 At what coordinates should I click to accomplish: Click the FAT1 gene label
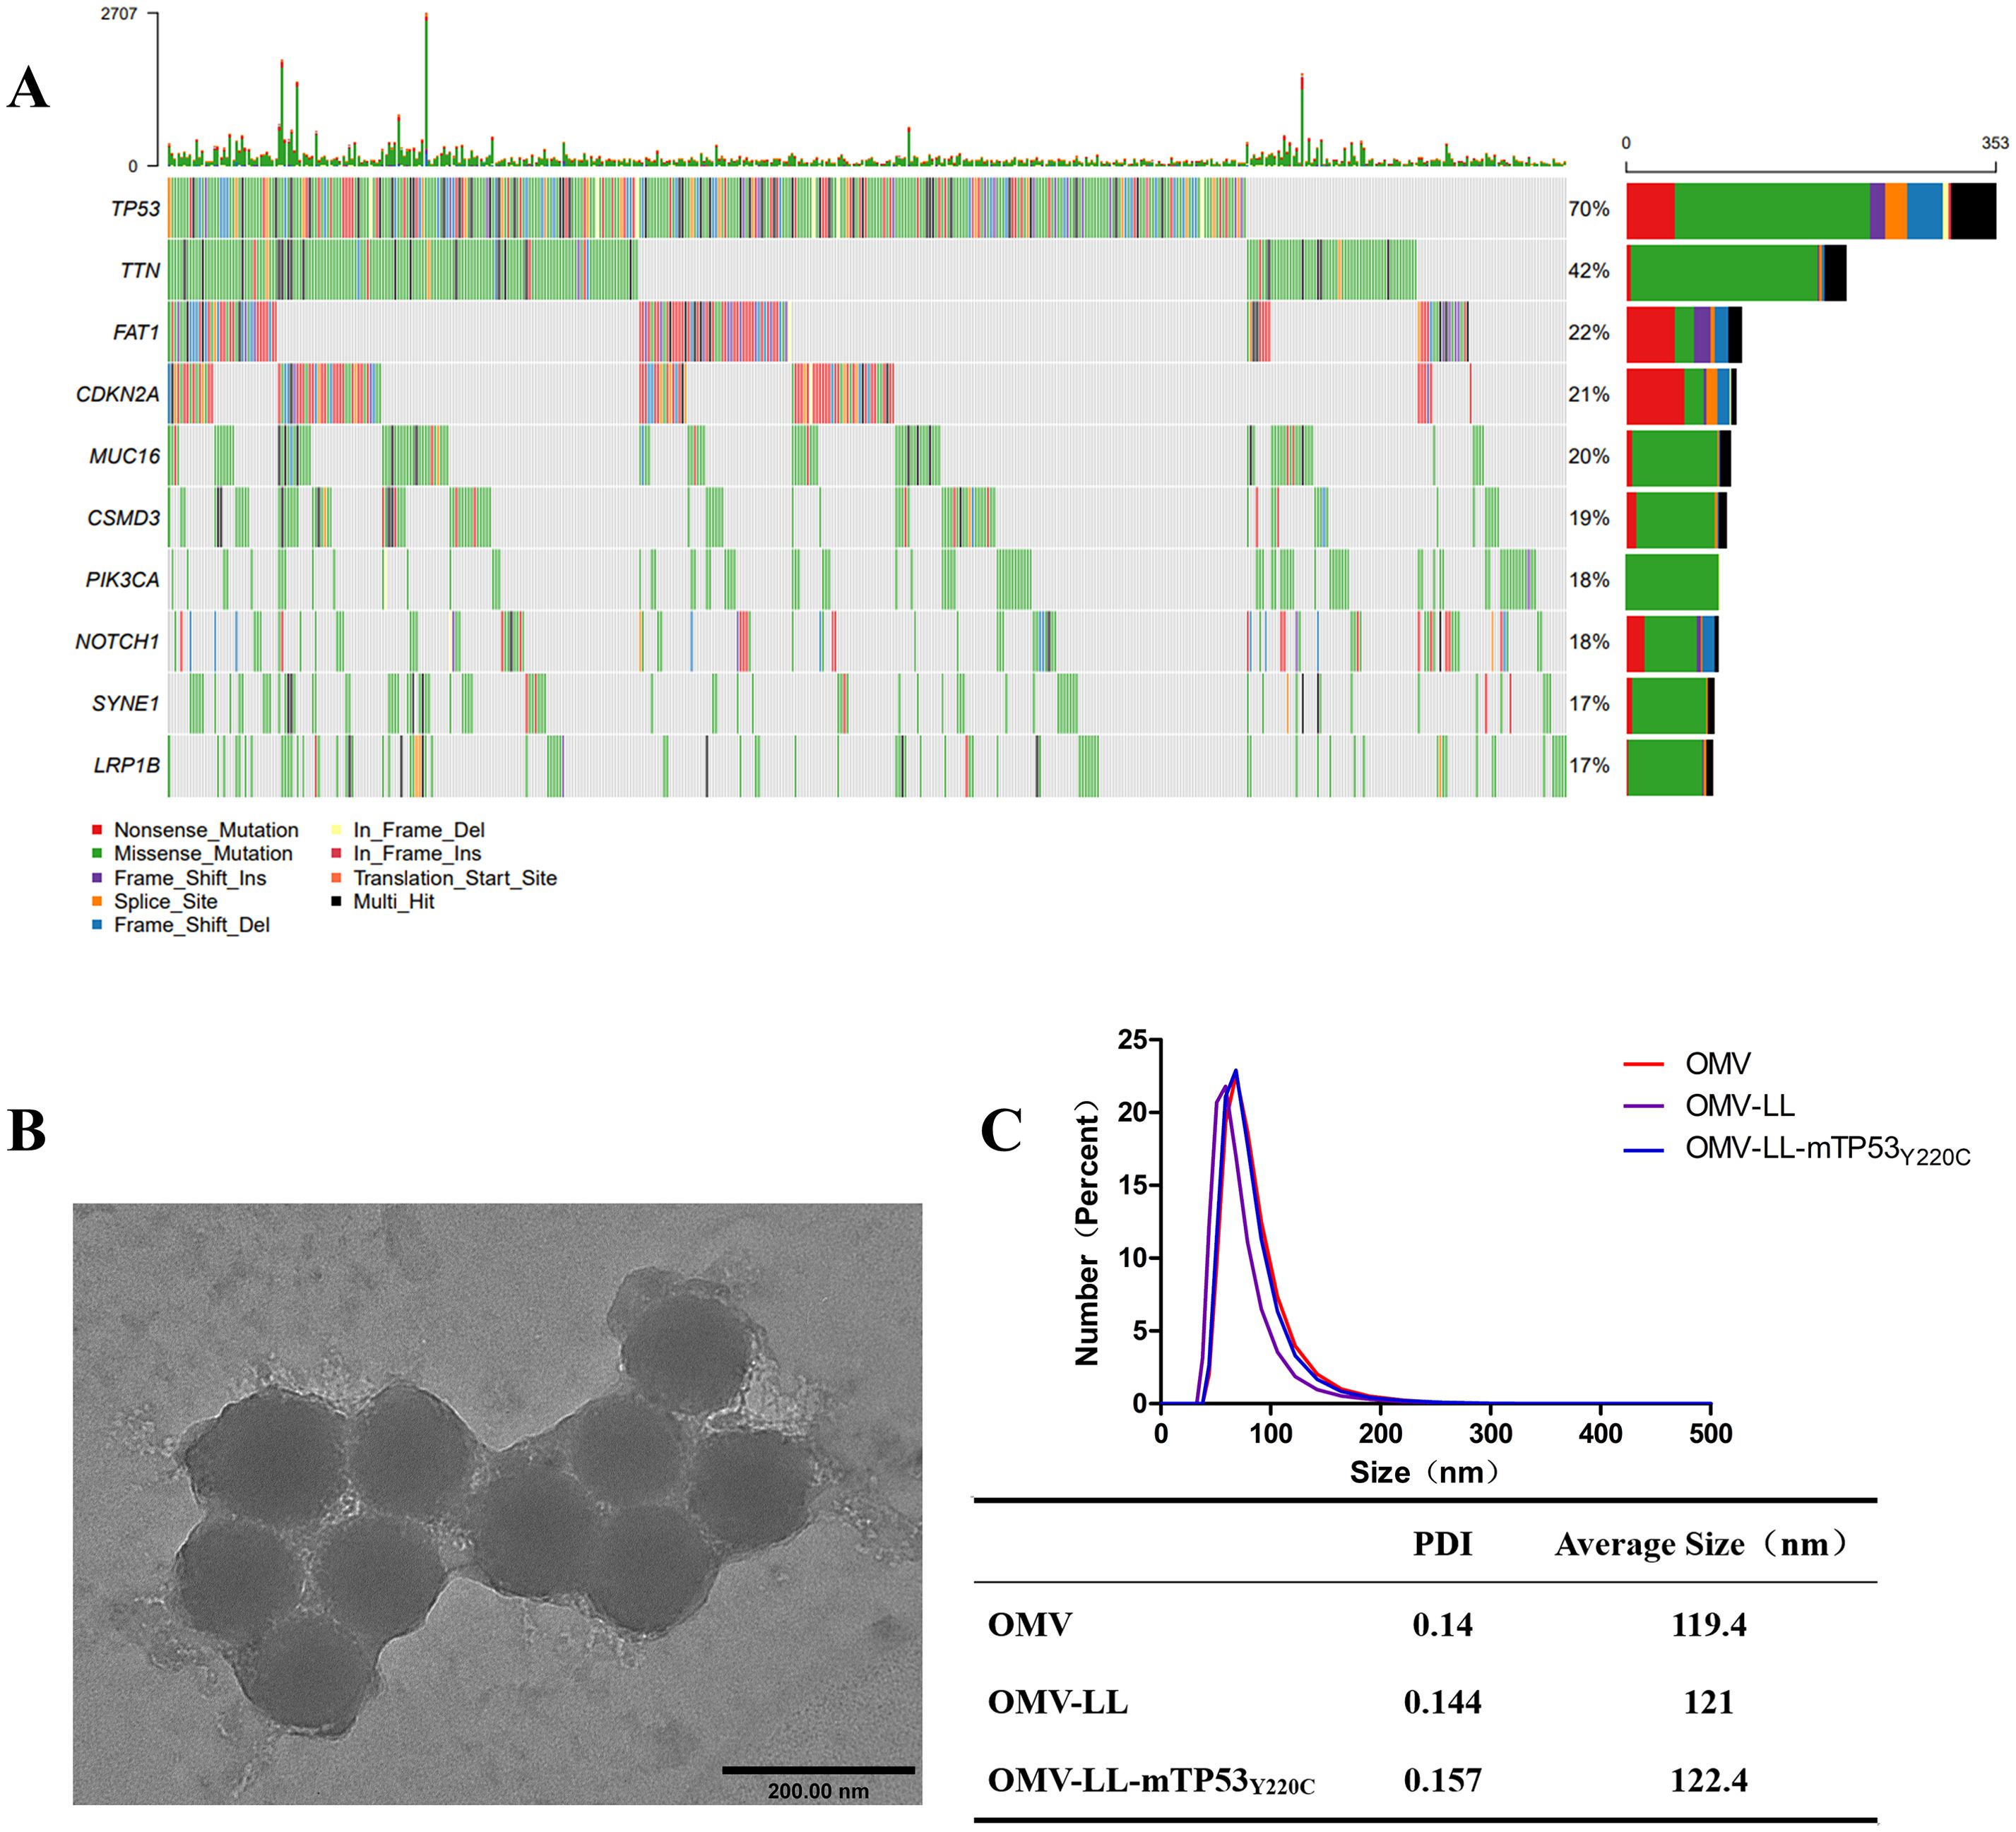click(136, 333)
